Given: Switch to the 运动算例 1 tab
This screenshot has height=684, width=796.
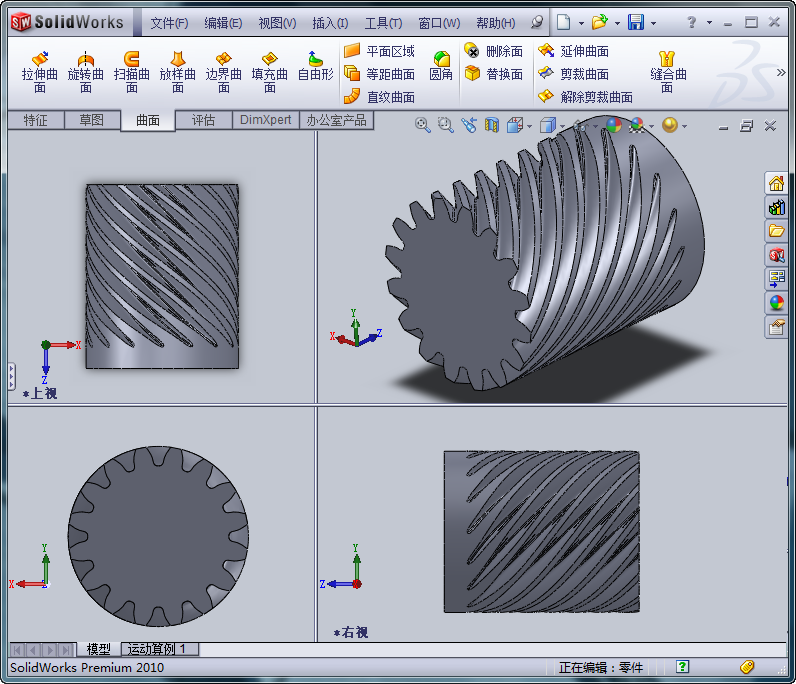Looking at the screenshot, I should (x=159, y=649).
